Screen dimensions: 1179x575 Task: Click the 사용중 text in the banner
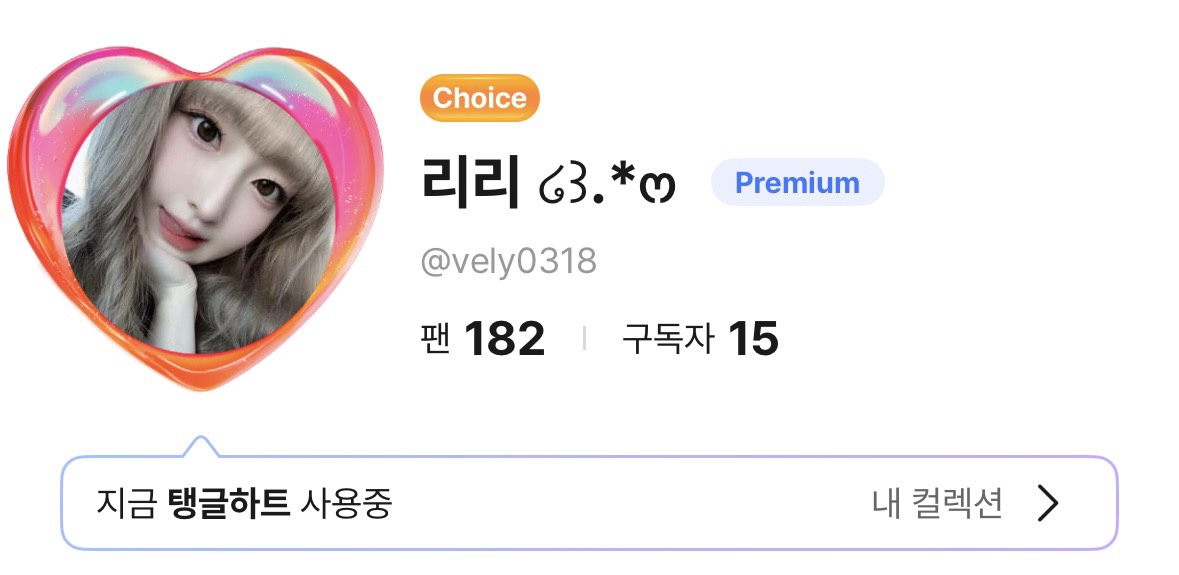tap(346, 503)
